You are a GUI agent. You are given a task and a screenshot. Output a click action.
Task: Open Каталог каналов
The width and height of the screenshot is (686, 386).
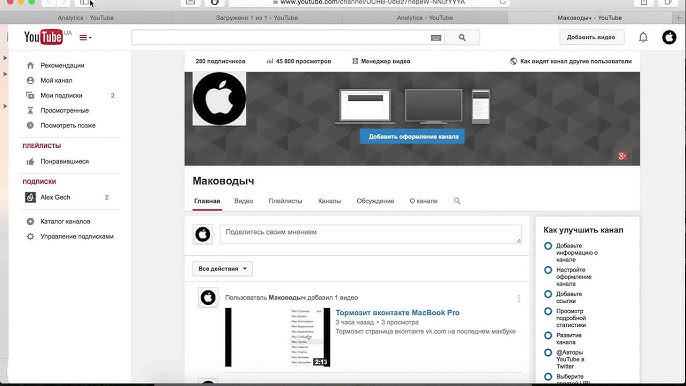coord(65,221)
